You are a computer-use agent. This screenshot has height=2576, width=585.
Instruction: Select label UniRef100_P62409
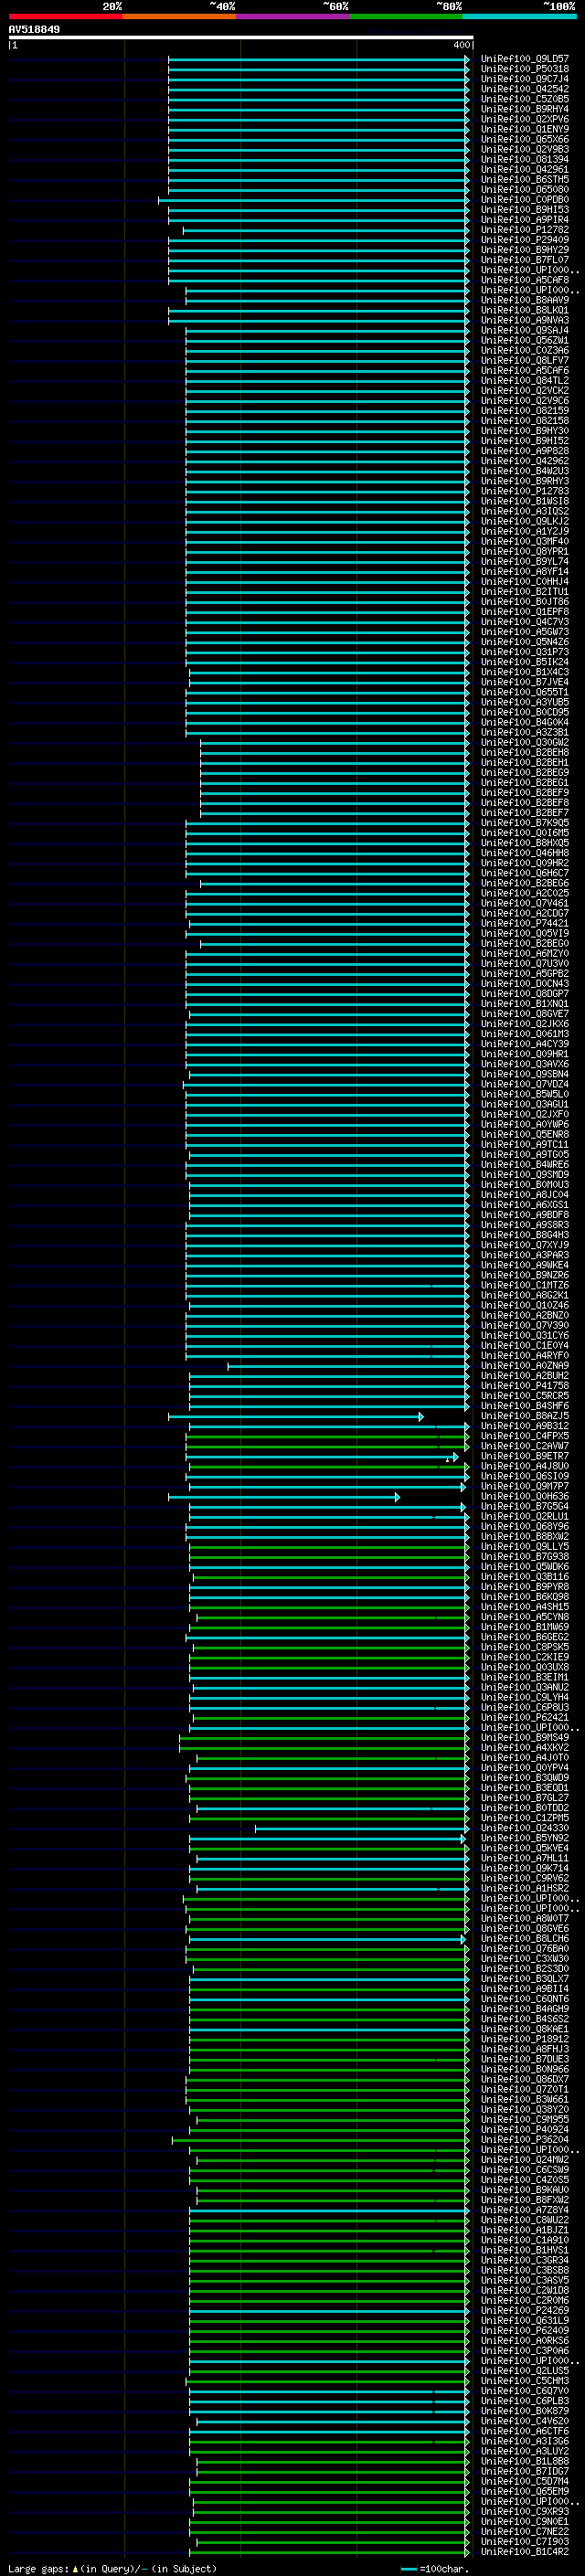pos(524,2331)
